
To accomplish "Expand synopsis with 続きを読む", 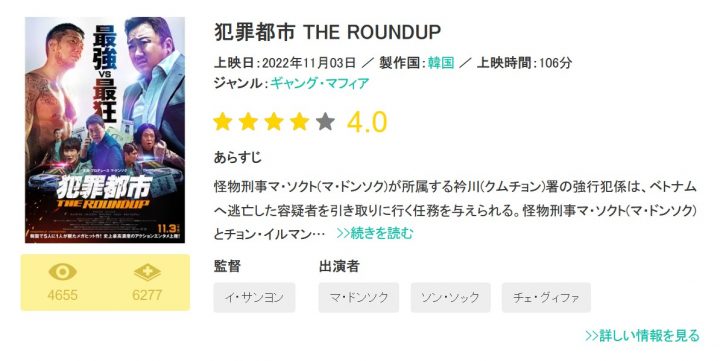I will pos(375,233).
